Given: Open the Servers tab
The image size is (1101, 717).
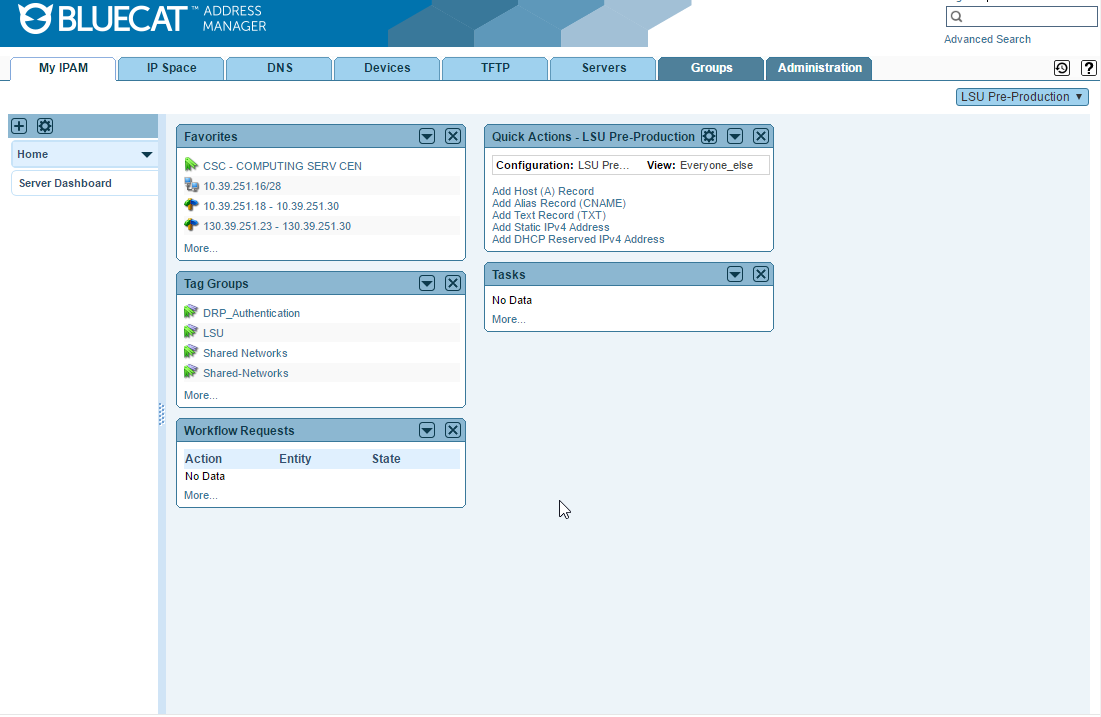Looking at the screenshot, I should 604,68.
